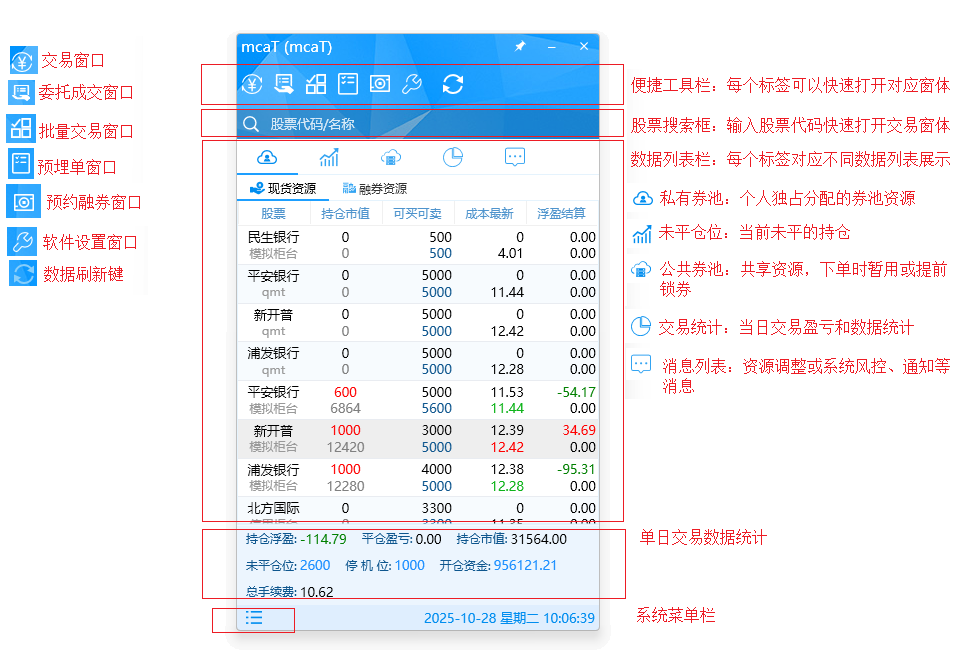Click the 持仓市值 column header

(x=345, y=213)
